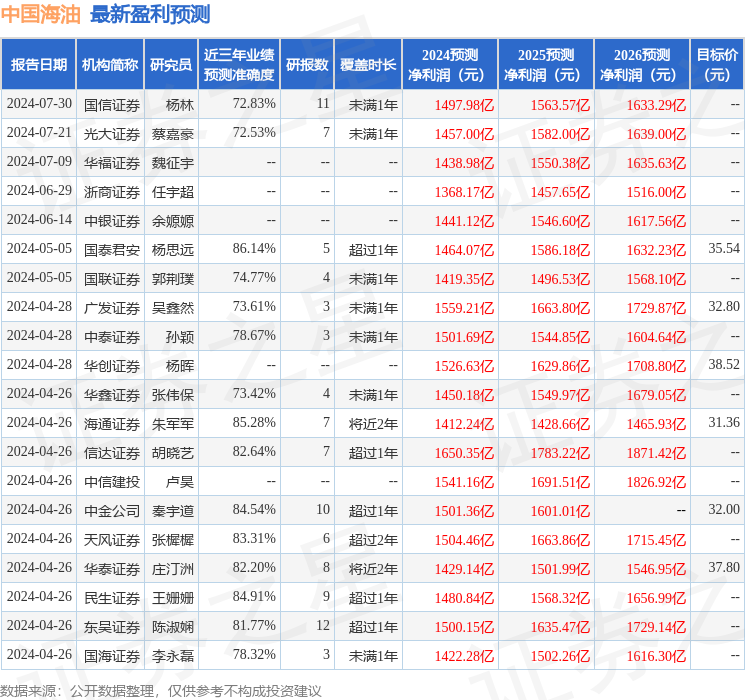Select the 国信证券 institution cell
Screen dimensions: 745x700
112,105
